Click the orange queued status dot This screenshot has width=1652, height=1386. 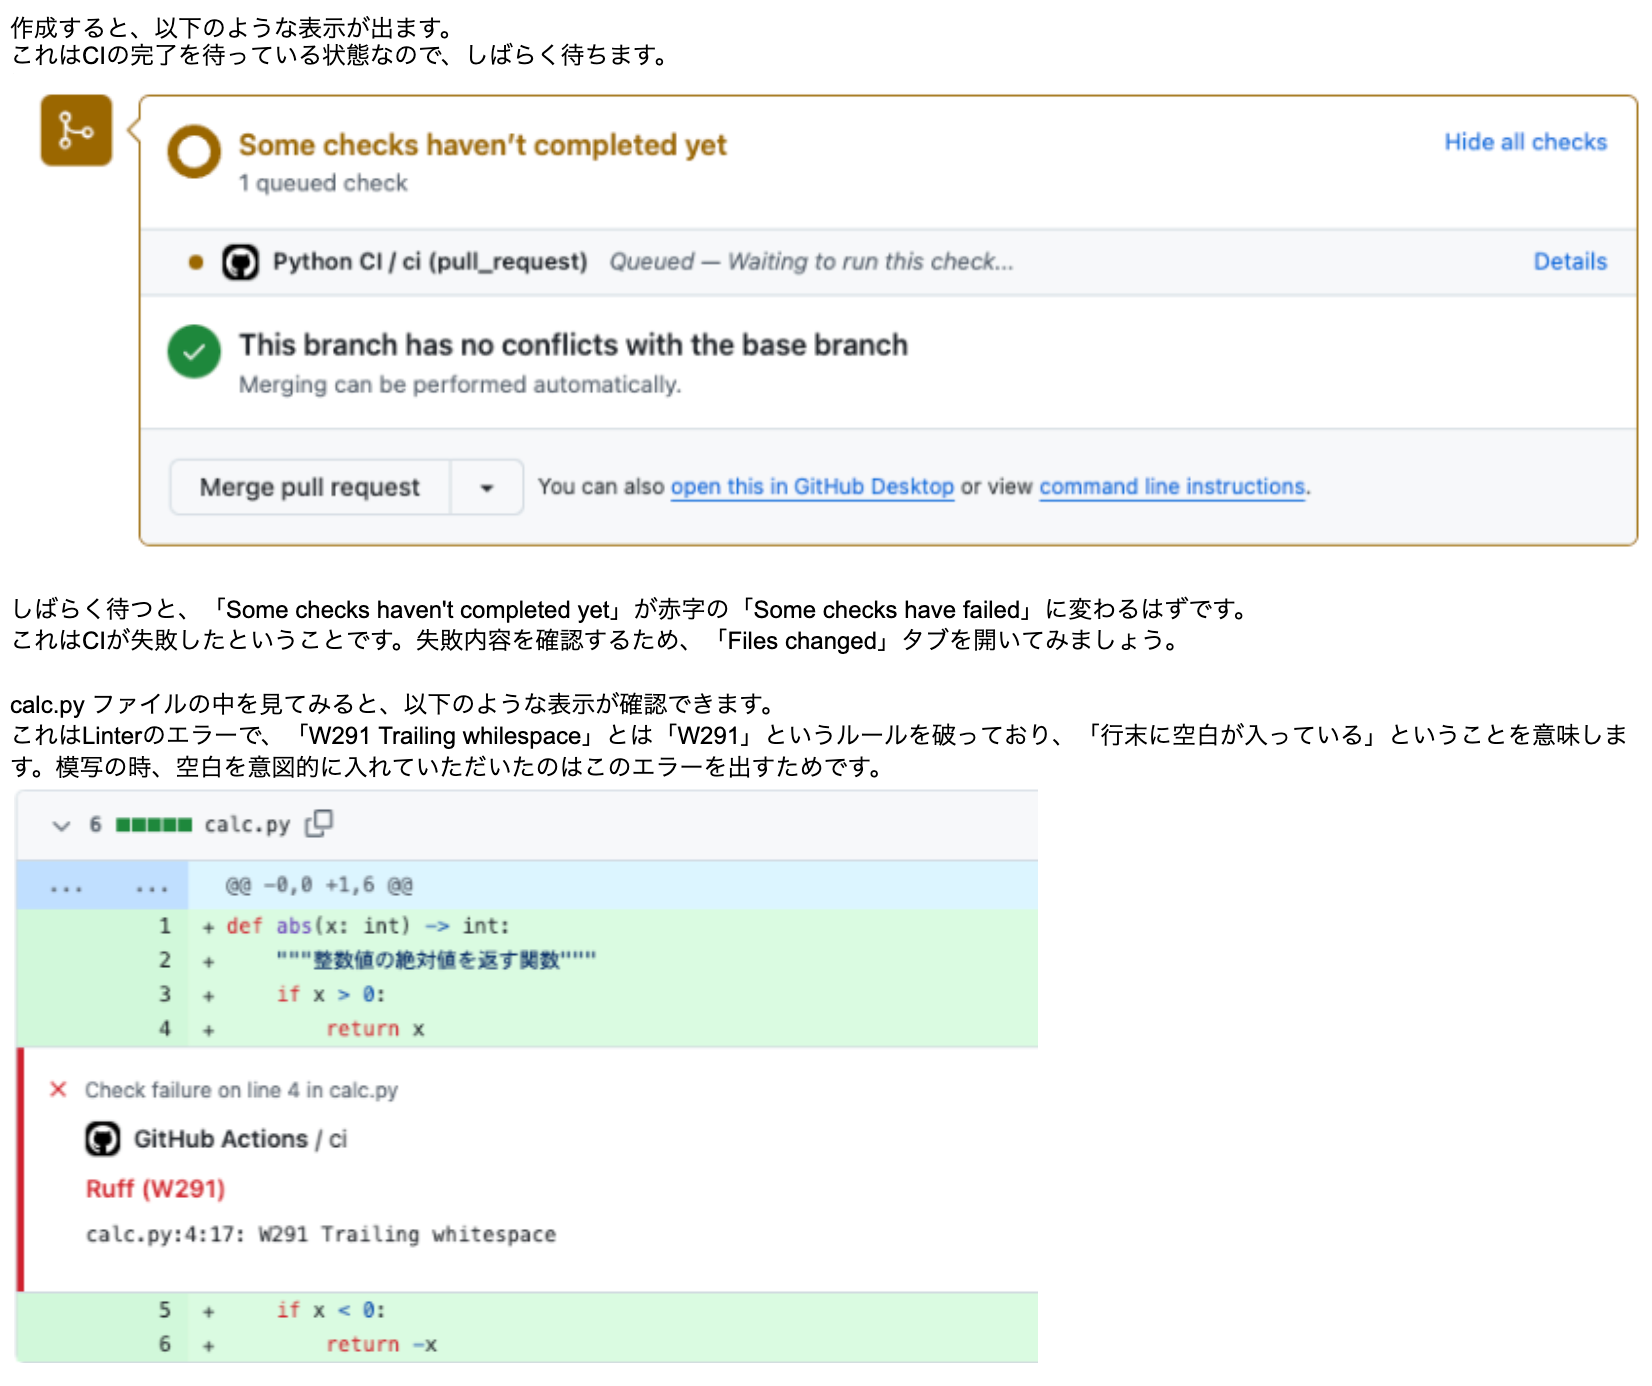(196, 262)
